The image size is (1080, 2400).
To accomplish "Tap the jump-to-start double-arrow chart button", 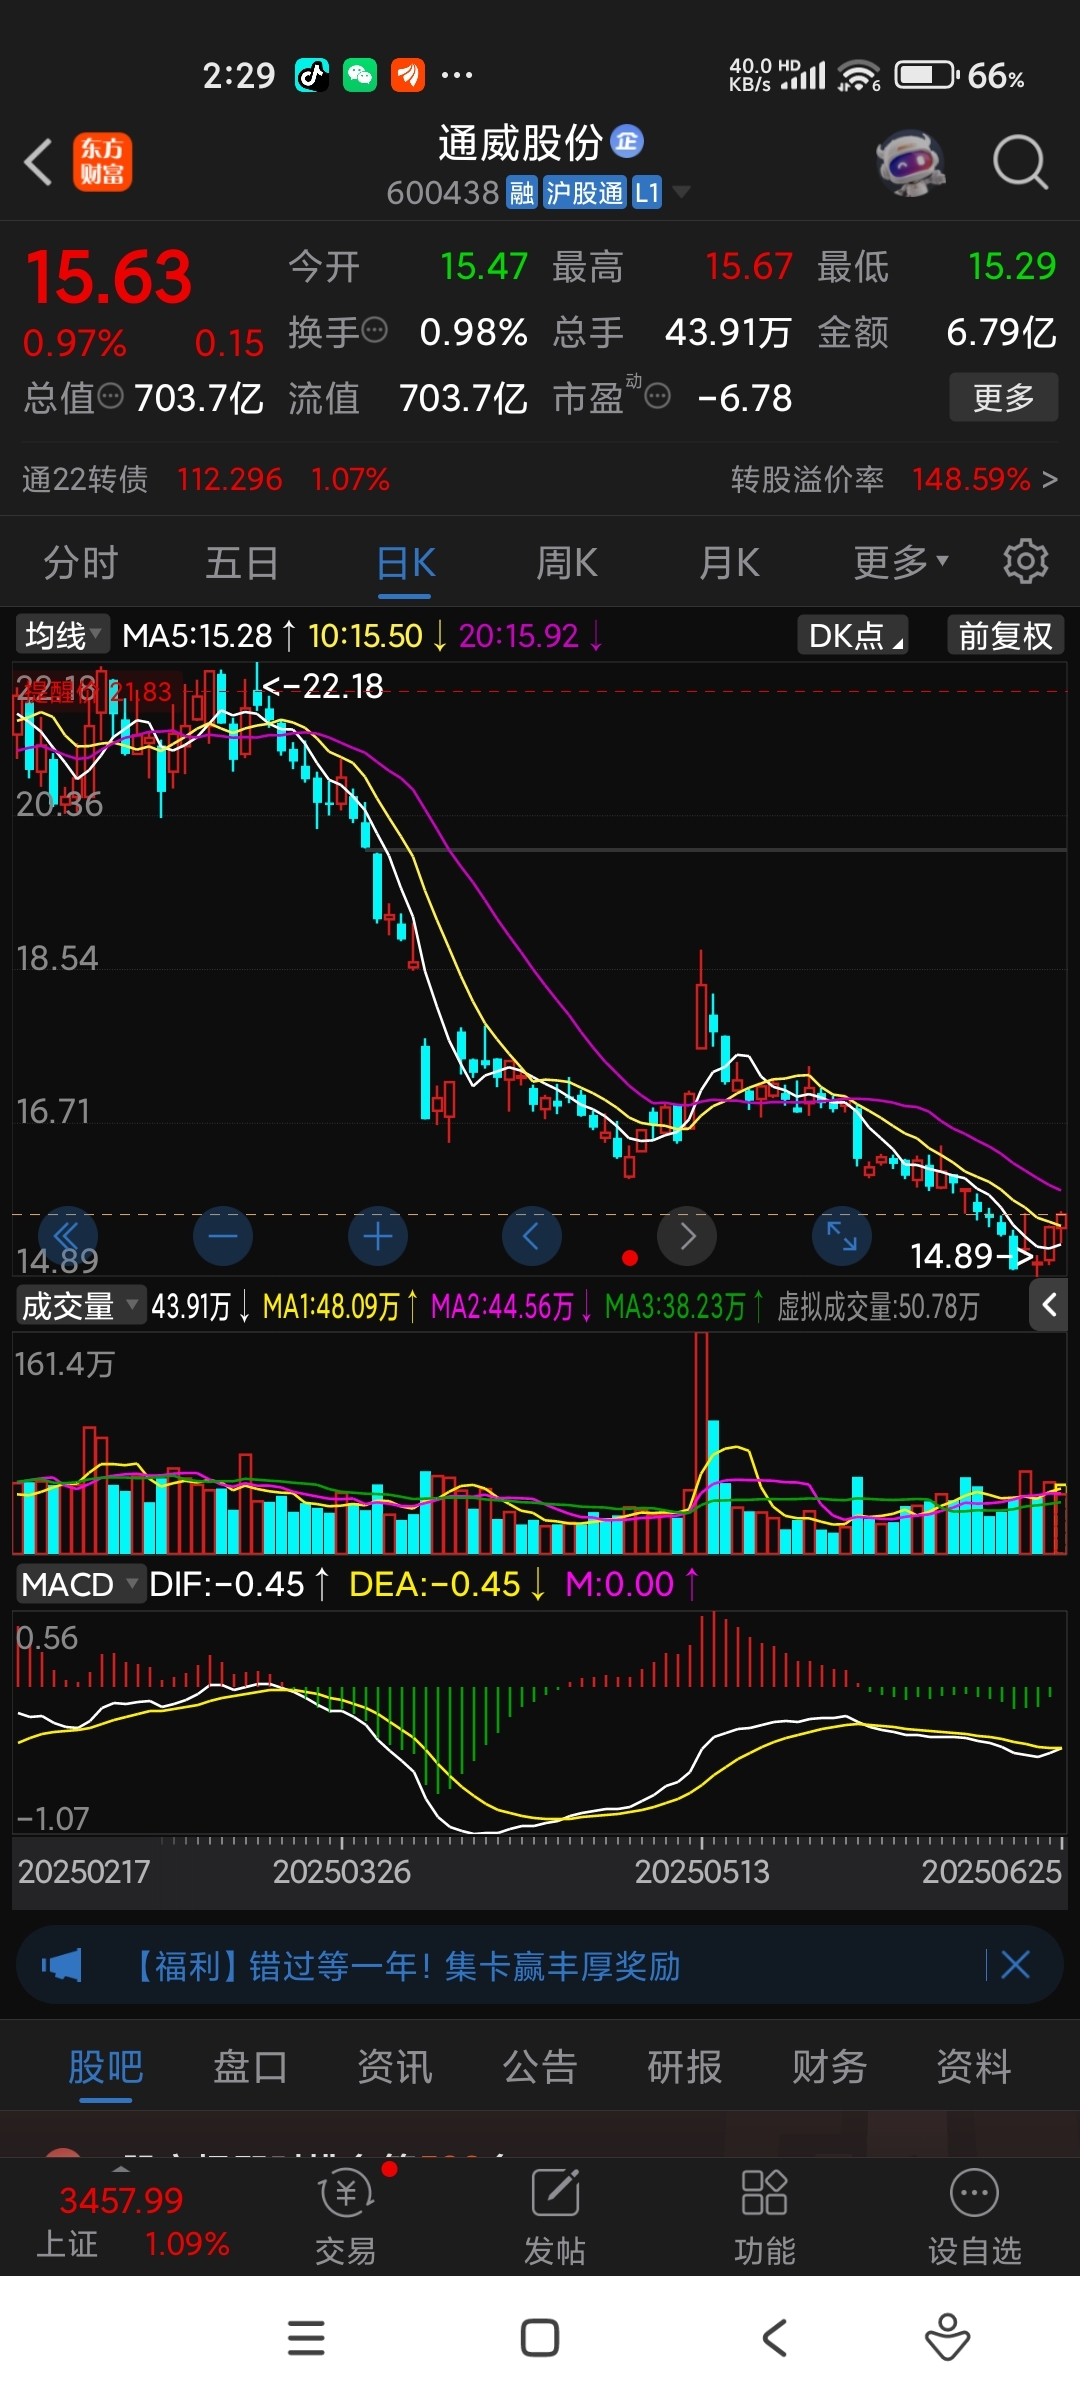I will click(x=68, y=1237).
